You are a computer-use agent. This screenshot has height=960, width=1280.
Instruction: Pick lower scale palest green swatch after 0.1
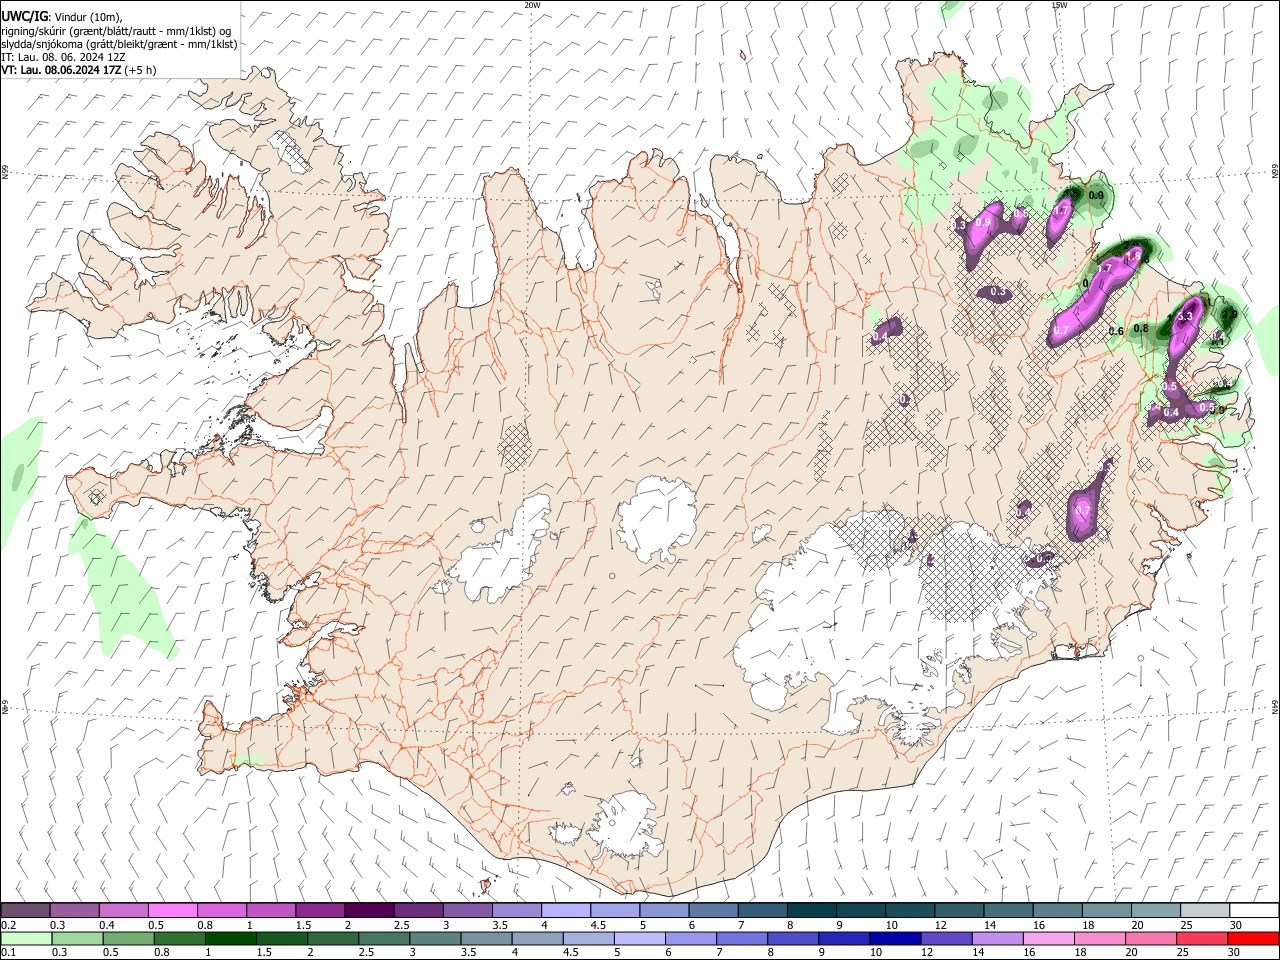click(x=25, y=938)
